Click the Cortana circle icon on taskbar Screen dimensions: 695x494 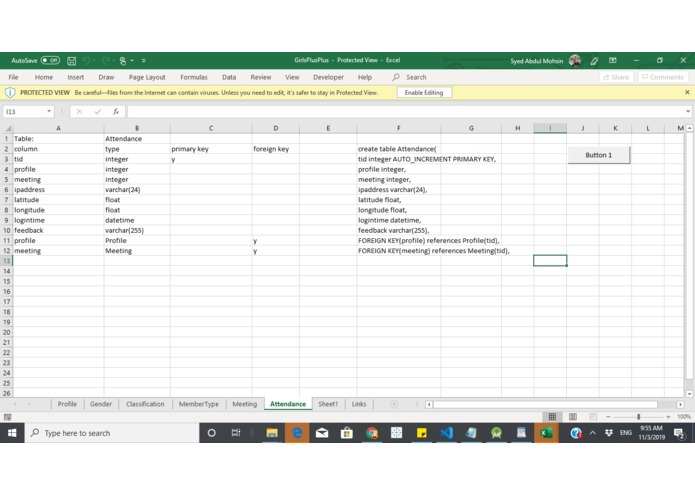tap(211, 433)
